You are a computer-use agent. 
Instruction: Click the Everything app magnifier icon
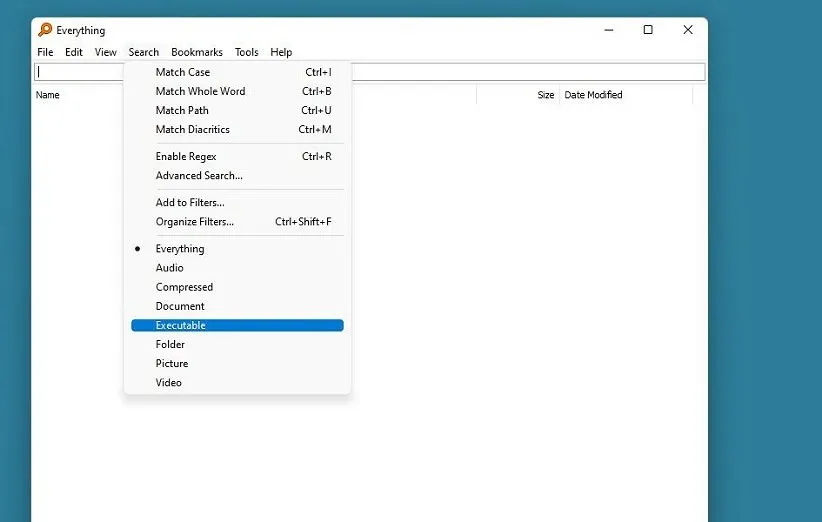click(45, 30)
